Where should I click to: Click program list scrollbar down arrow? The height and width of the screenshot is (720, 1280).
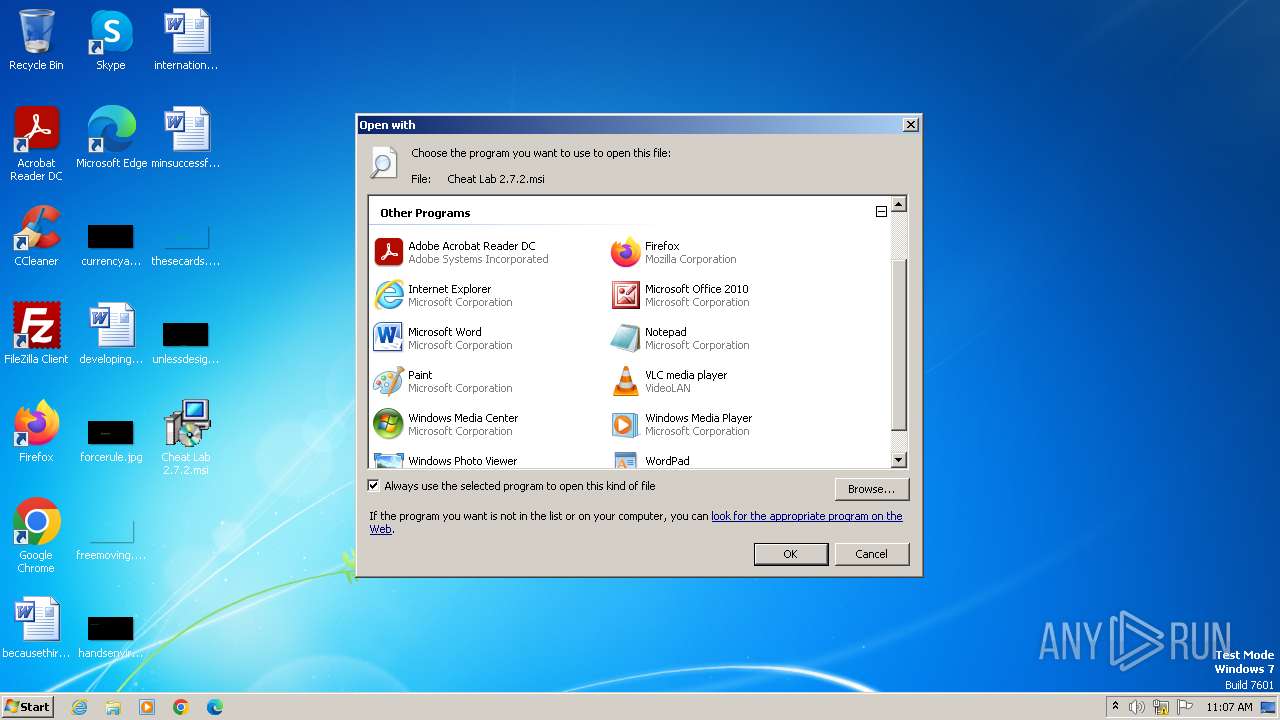[x=898, y=460]
